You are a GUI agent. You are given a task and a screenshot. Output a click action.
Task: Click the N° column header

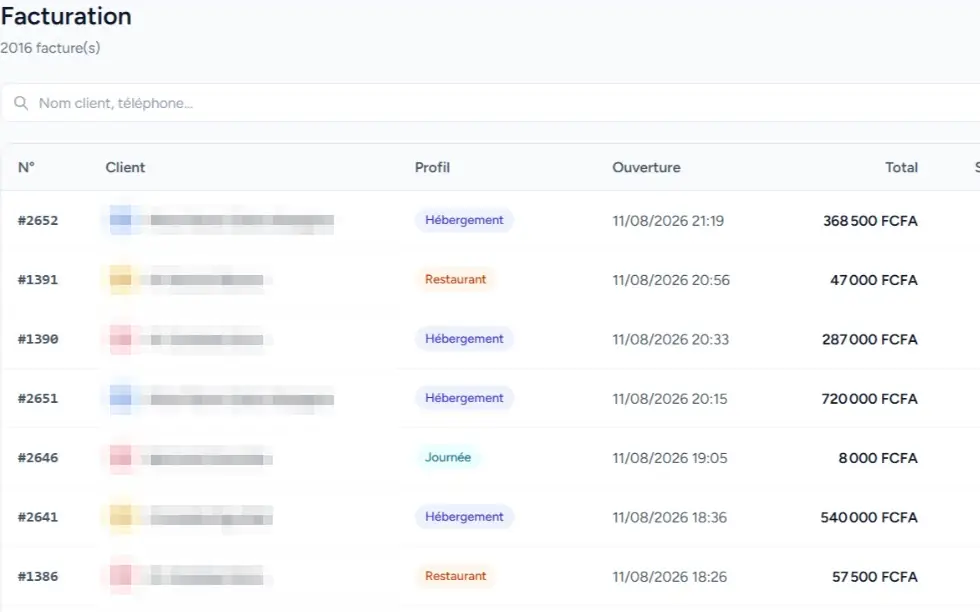click(x=26, y=168)
